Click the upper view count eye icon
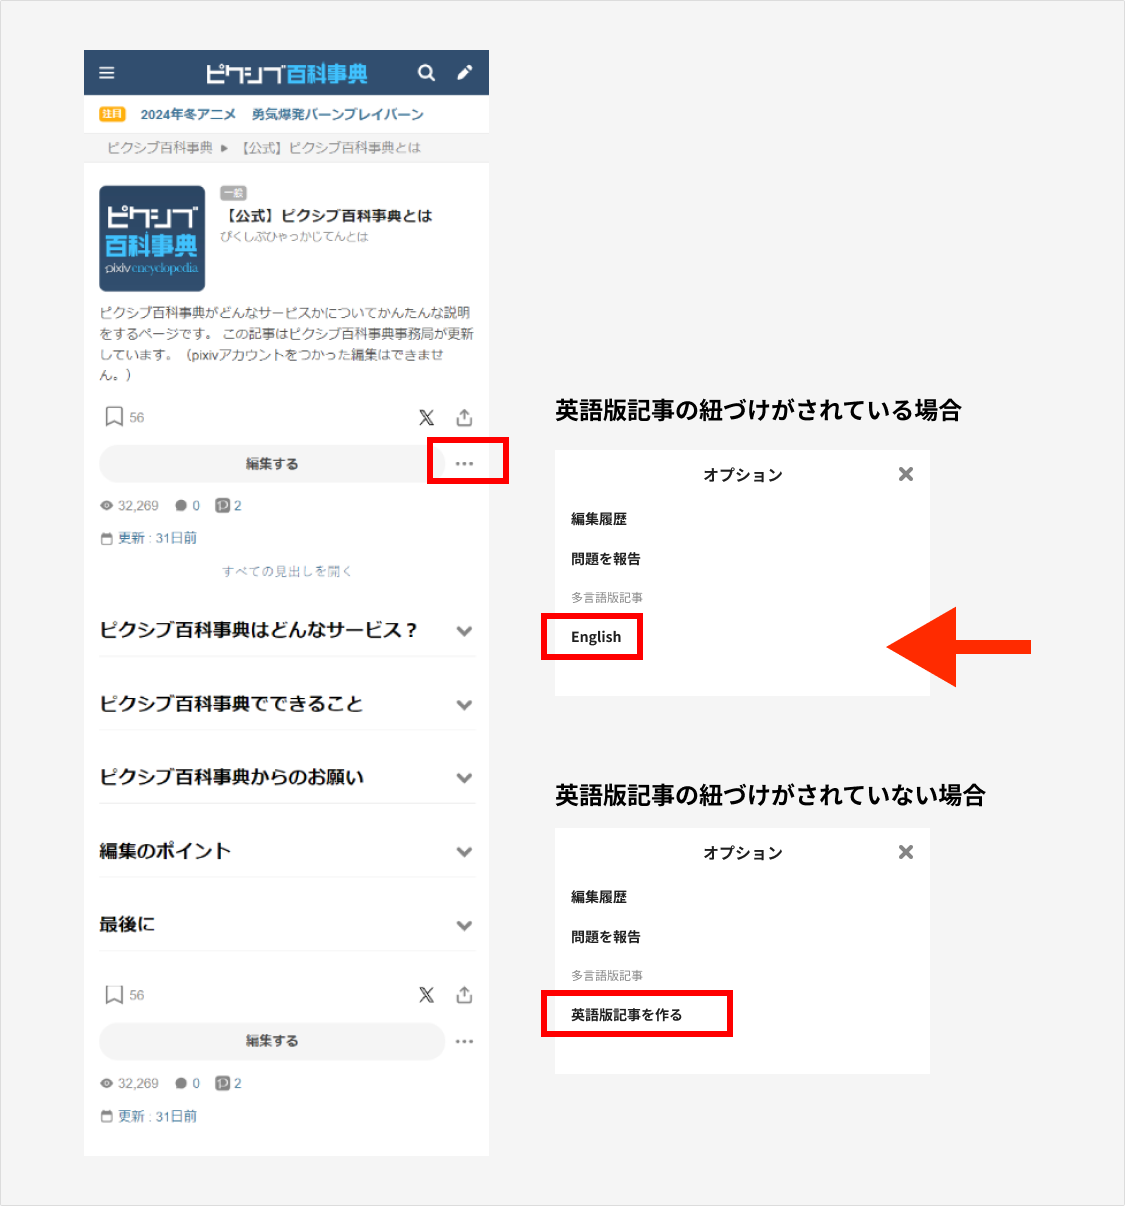The width and height of the screenshot is (1125, 1206). click(106, 506)
